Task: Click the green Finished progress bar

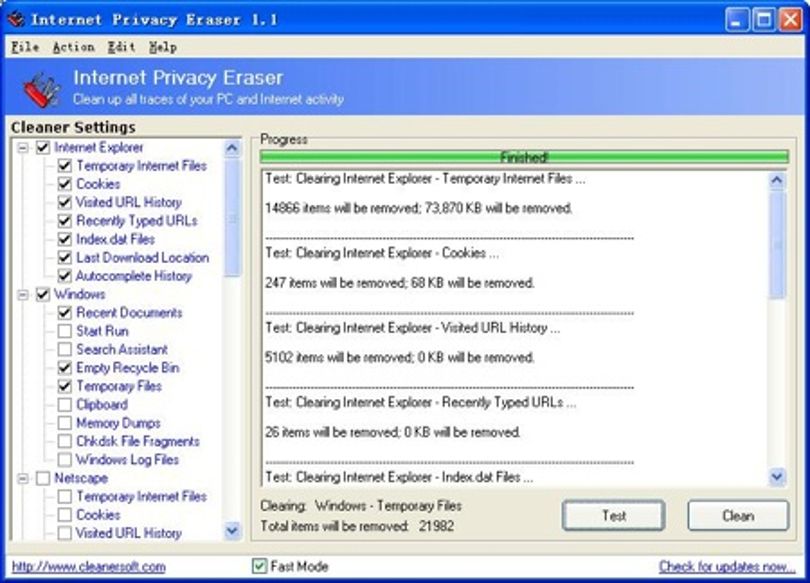Action: coord(524,157)
